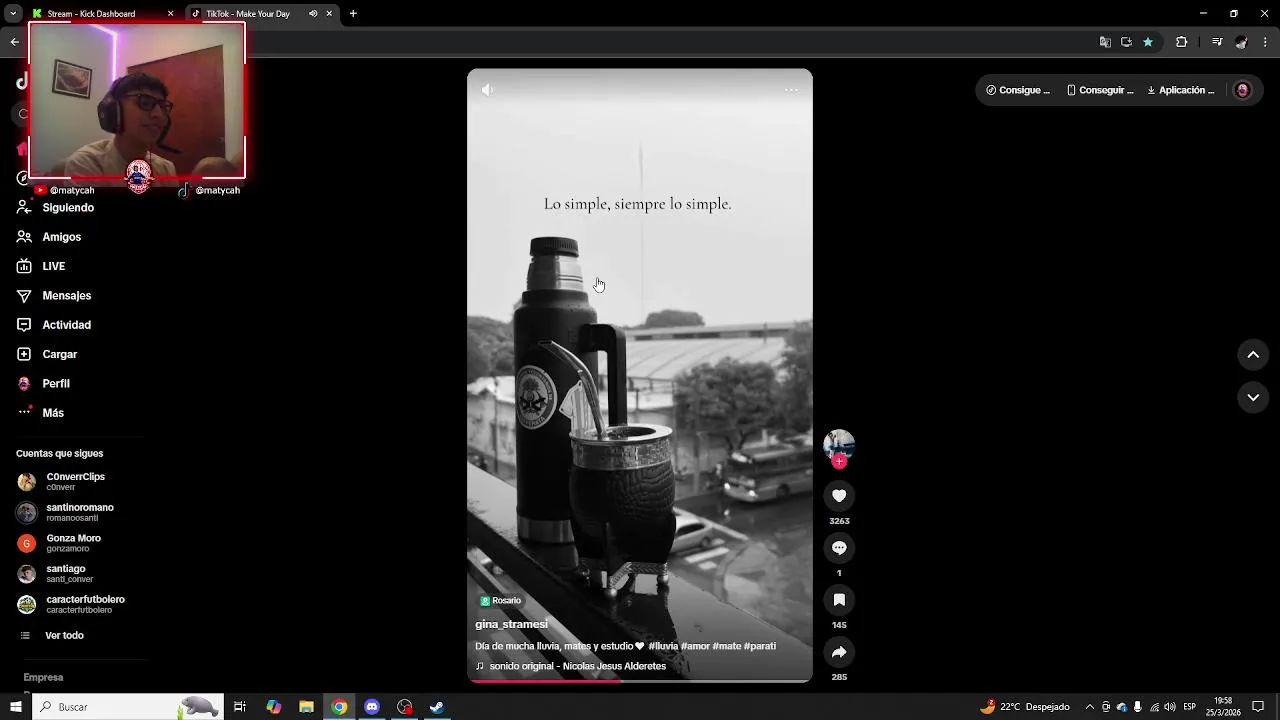
Task: Open the media controls icon
Action: tap(1217, 42)
